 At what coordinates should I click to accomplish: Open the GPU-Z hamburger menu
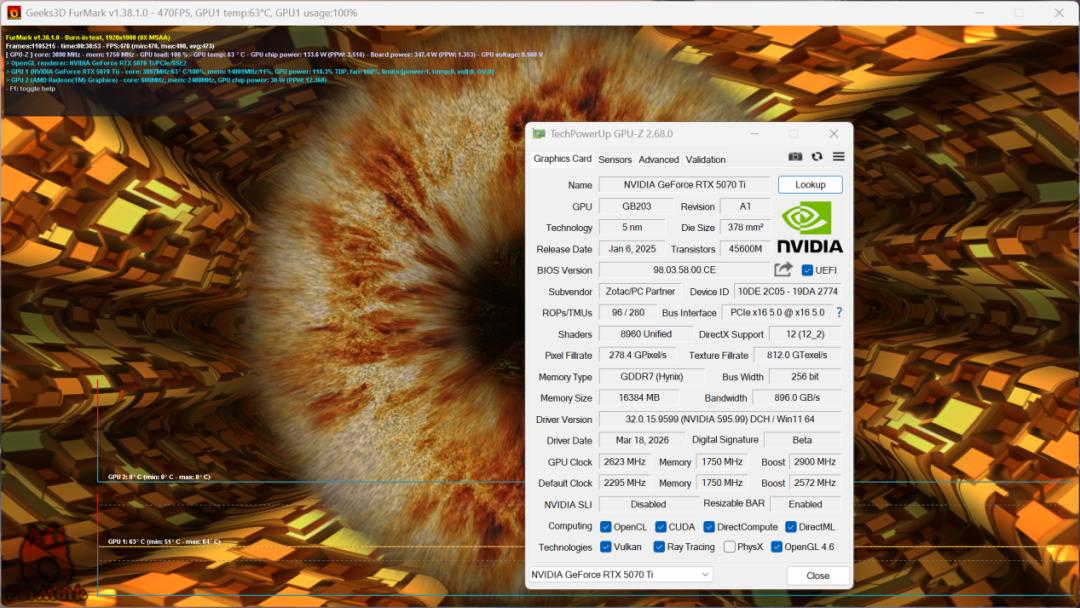click(x=838, y=156)
